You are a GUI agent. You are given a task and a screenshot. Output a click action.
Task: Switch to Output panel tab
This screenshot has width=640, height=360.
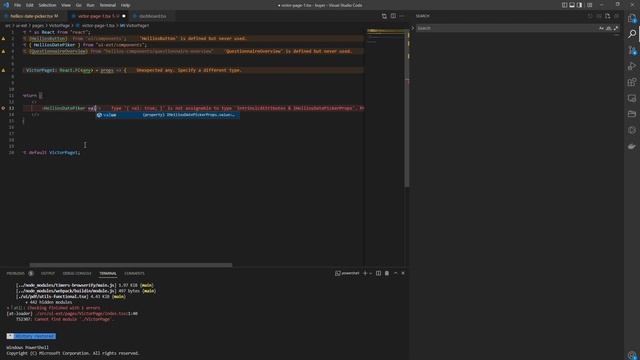pos(48,273)
